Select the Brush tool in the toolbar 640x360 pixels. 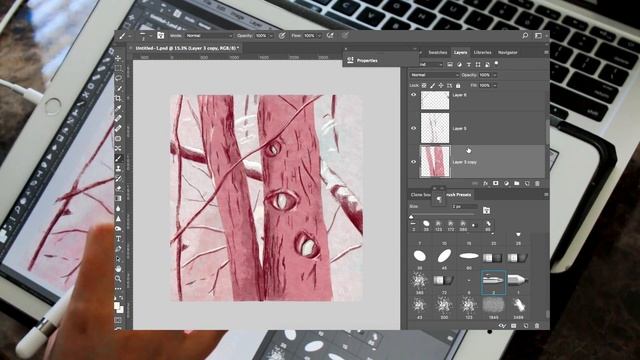[x=118, y=158]
